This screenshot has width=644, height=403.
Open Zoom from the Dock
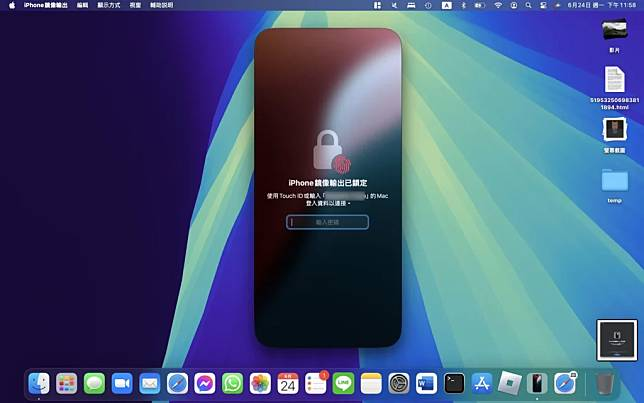[x=122, y=383]
